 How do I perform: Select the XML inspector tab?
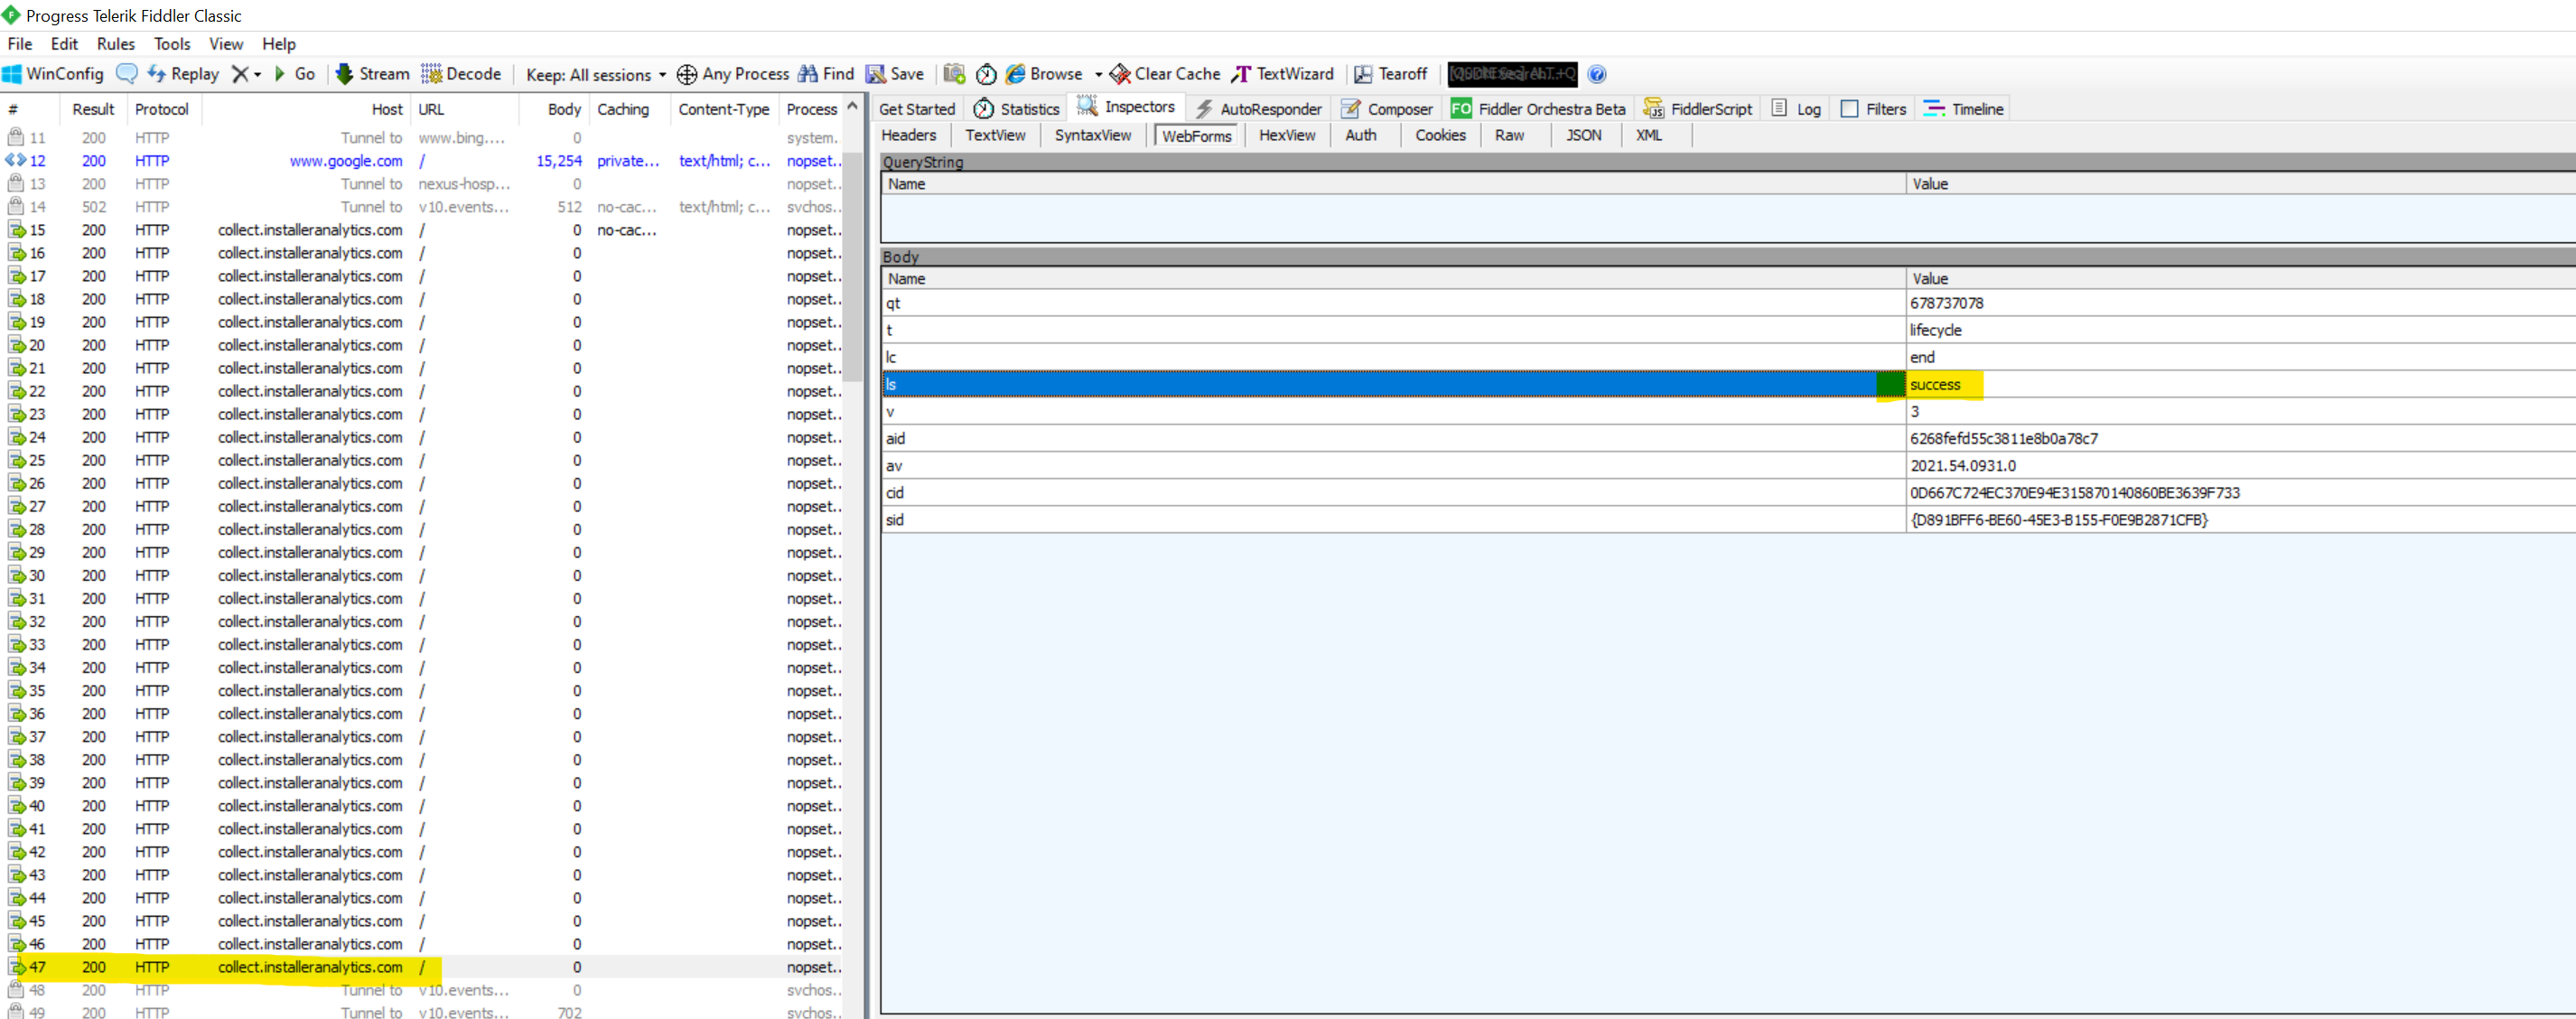point(1649,136)
